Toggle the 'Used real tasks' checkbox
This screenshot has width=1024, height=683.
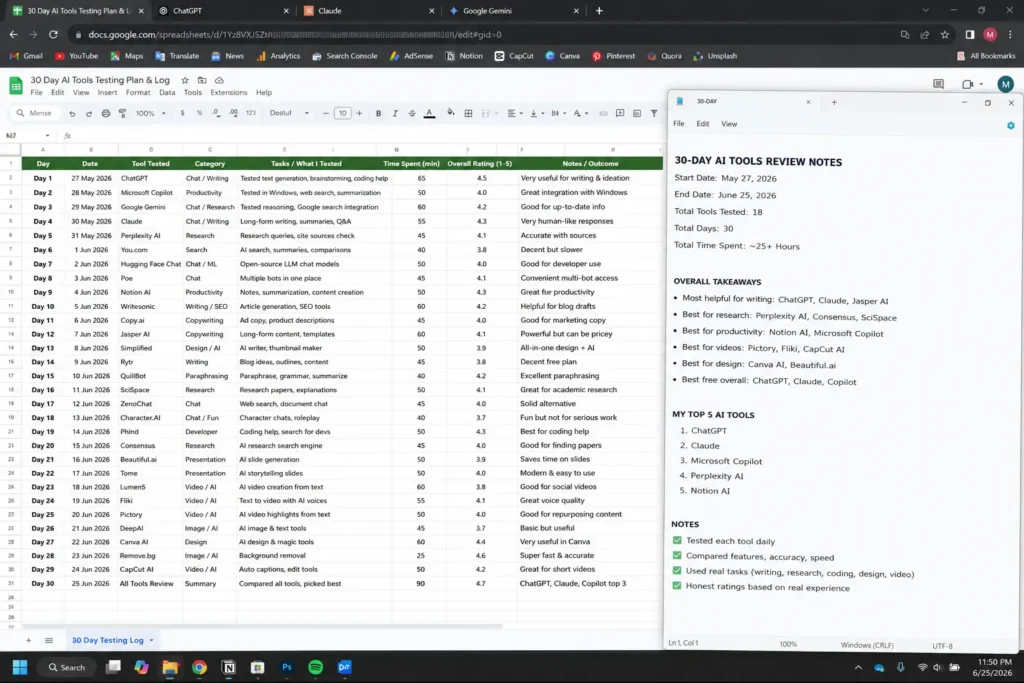click(x=677, y=571)
